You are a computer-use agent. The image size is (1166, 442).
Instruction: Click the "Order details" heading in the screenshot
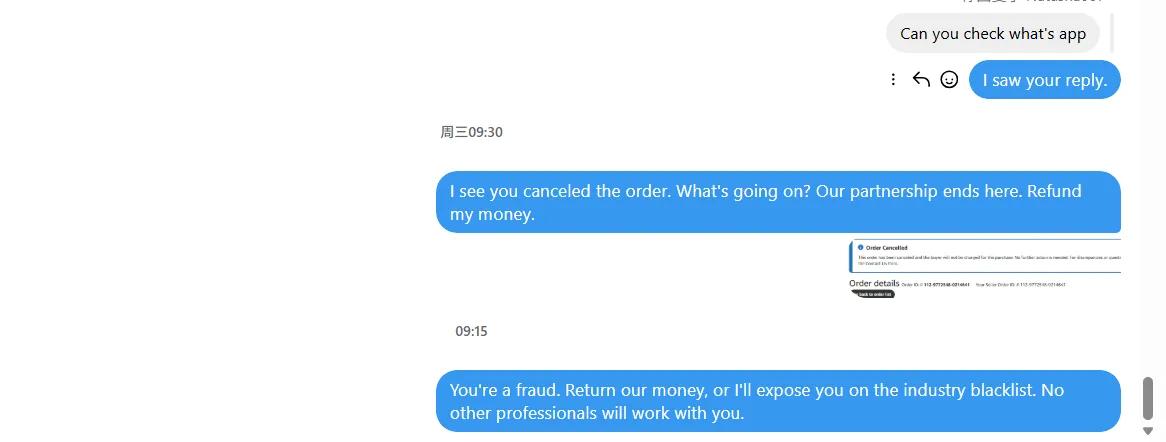[874, 284]
